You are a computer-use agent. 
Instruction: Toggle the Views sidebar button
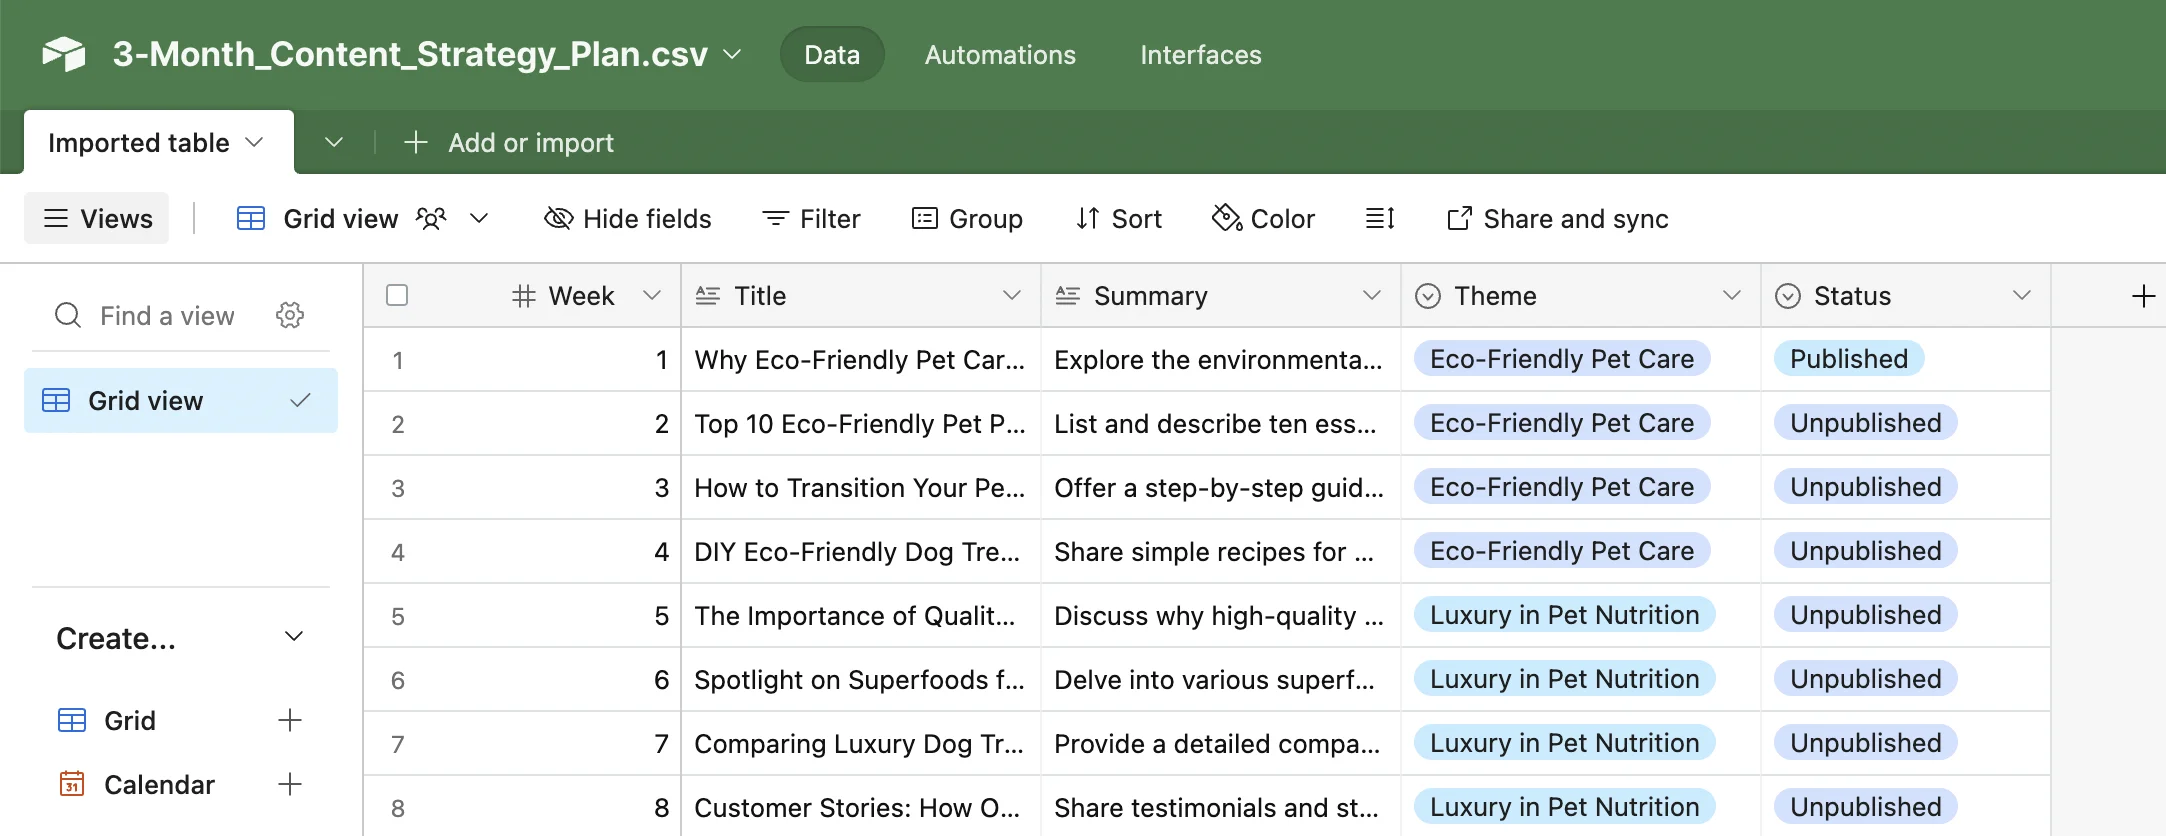97,218
